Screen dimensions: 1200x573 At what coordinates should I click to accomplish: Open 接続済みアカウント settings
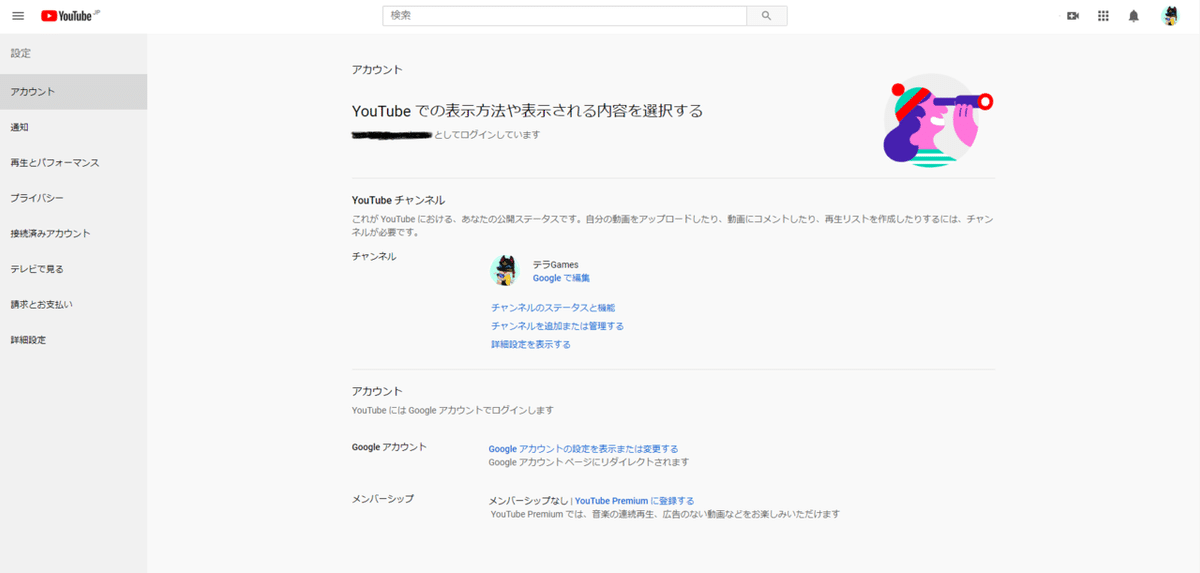pos(73,233)
